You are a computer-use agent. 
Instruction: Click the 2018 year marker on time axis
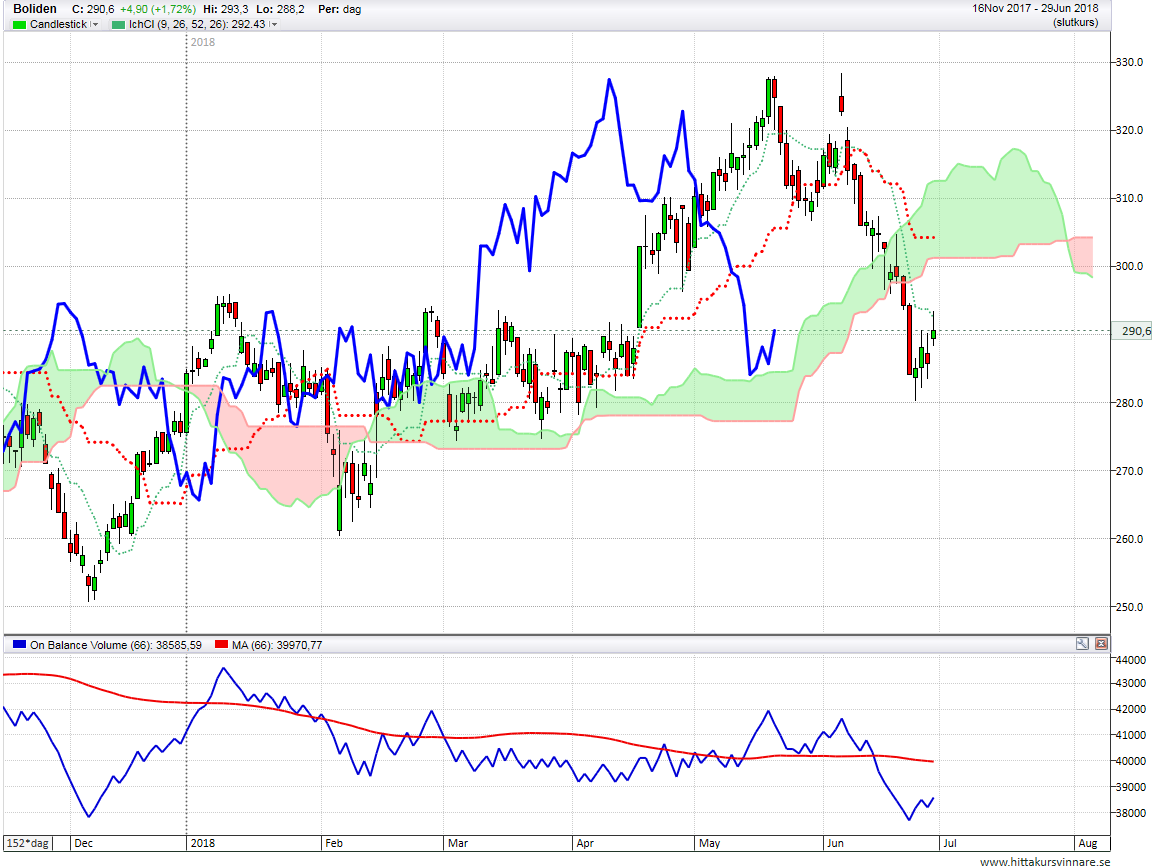pos(203,843)
